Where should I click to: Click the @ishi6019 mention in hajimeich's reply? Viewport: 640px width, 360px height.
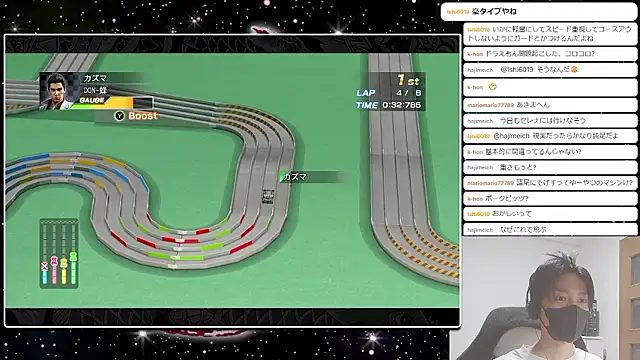517,69
